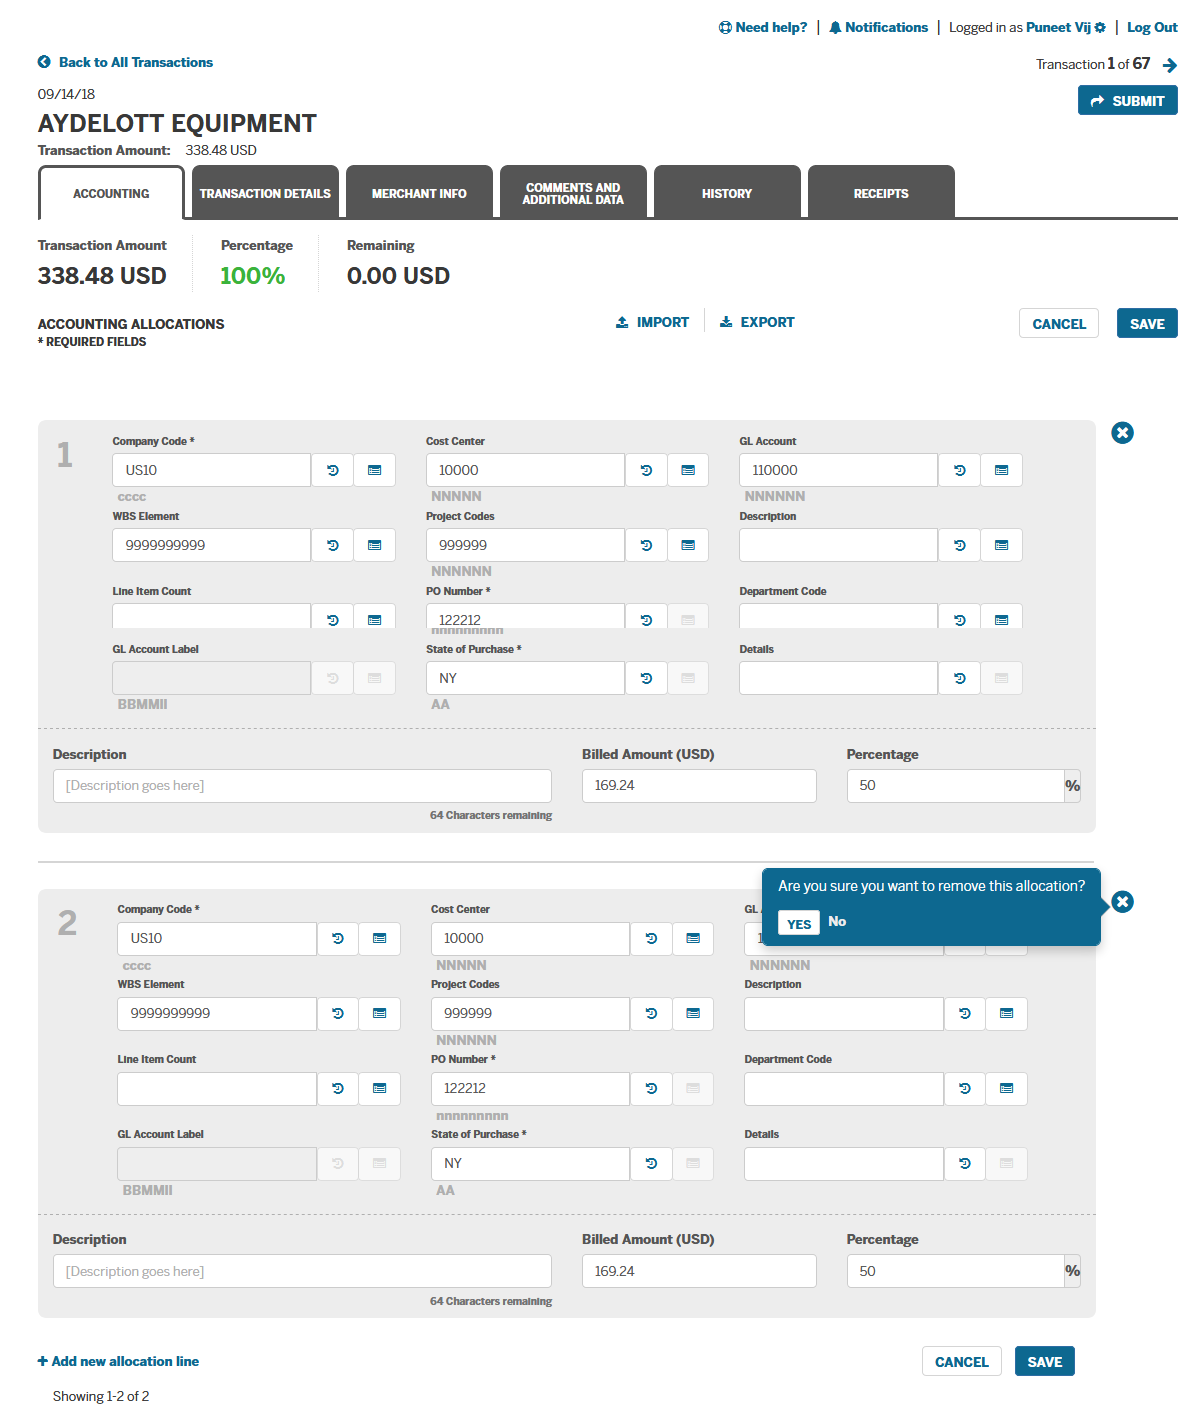Export accounting allocations
This screenshot has width=1199, height=1415.
[757, 322]
